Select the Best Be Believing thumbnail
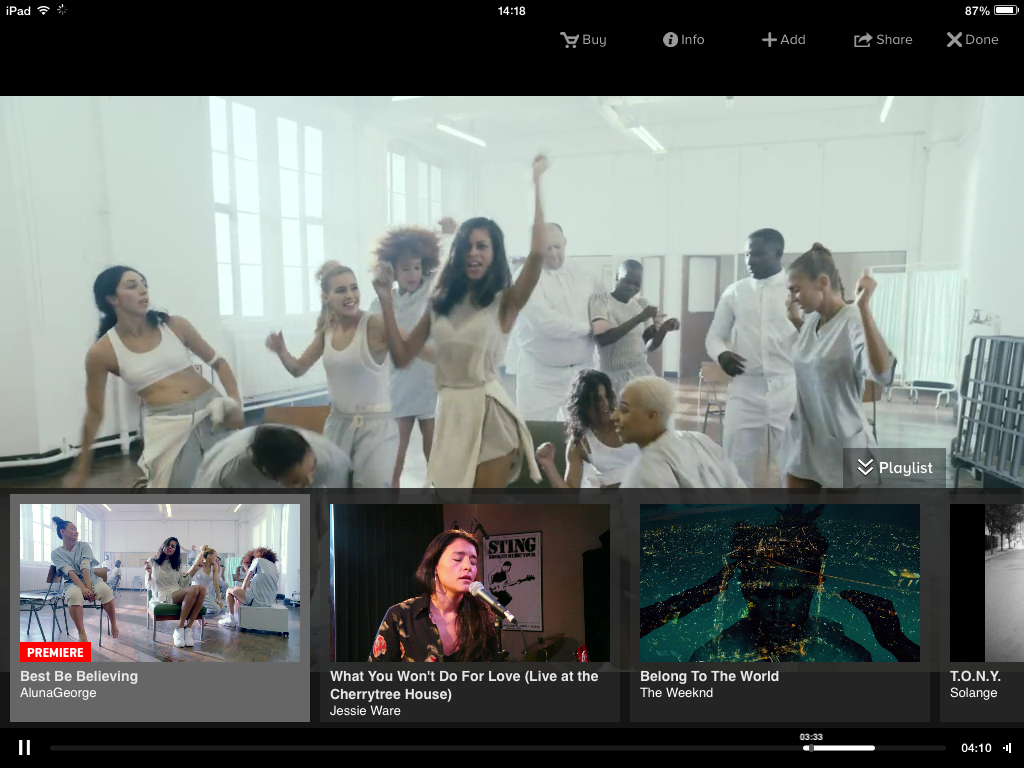The image size is (1024, 768). click(x=160, y=583)
